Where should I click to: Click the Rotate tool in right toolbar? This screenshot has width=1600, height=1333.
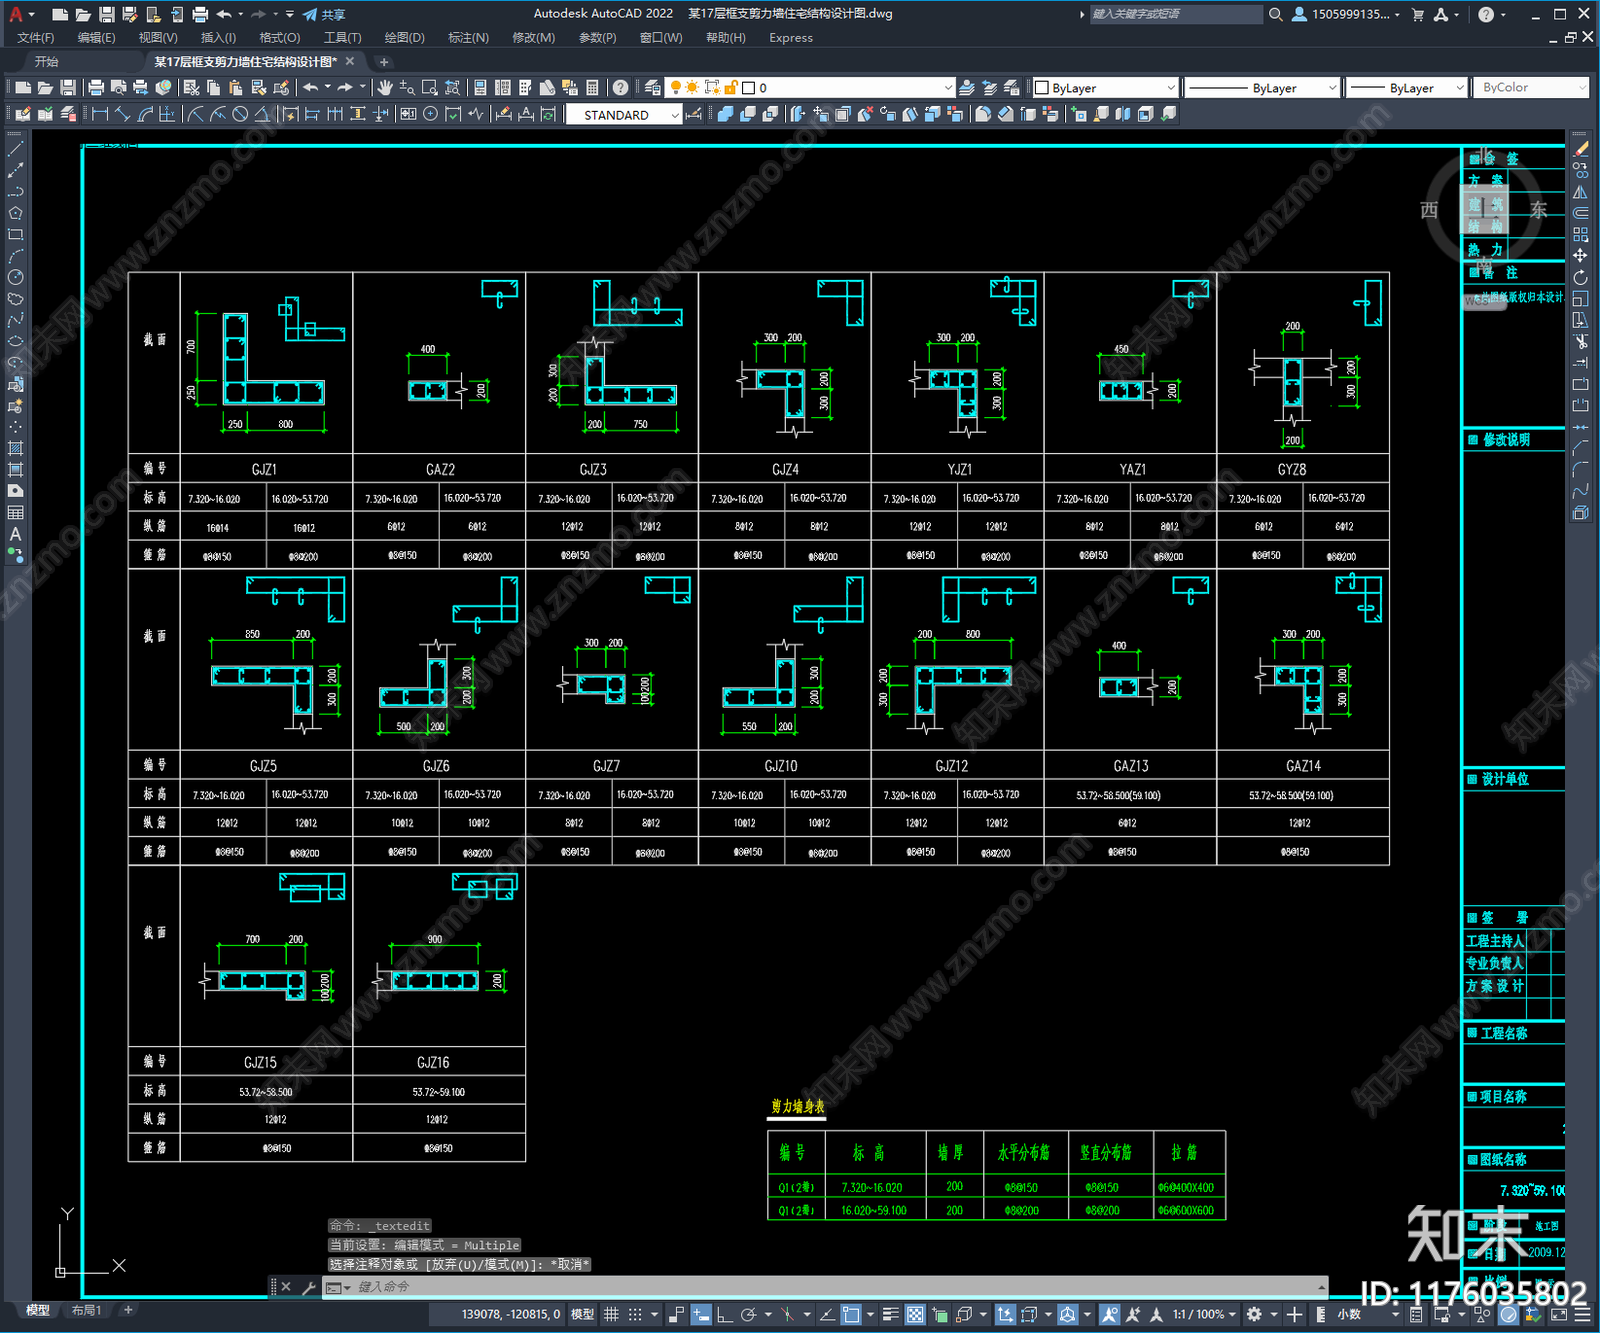tap(1580, 277)
